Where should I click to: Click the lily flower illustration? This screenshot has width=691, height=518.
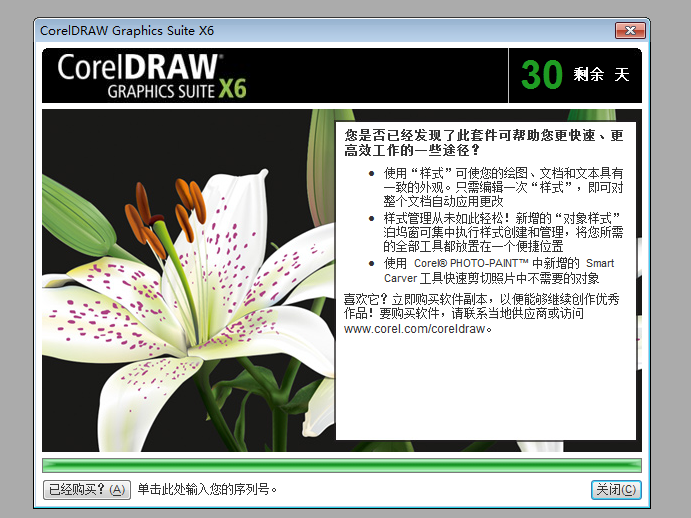coord(189,280)
